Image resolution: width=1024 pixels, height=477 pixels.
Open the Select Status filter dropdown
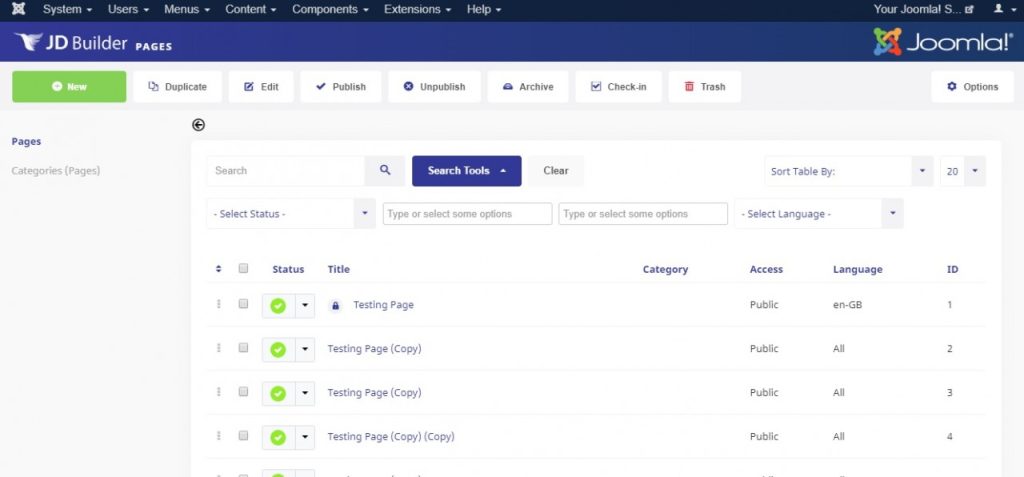291,214
